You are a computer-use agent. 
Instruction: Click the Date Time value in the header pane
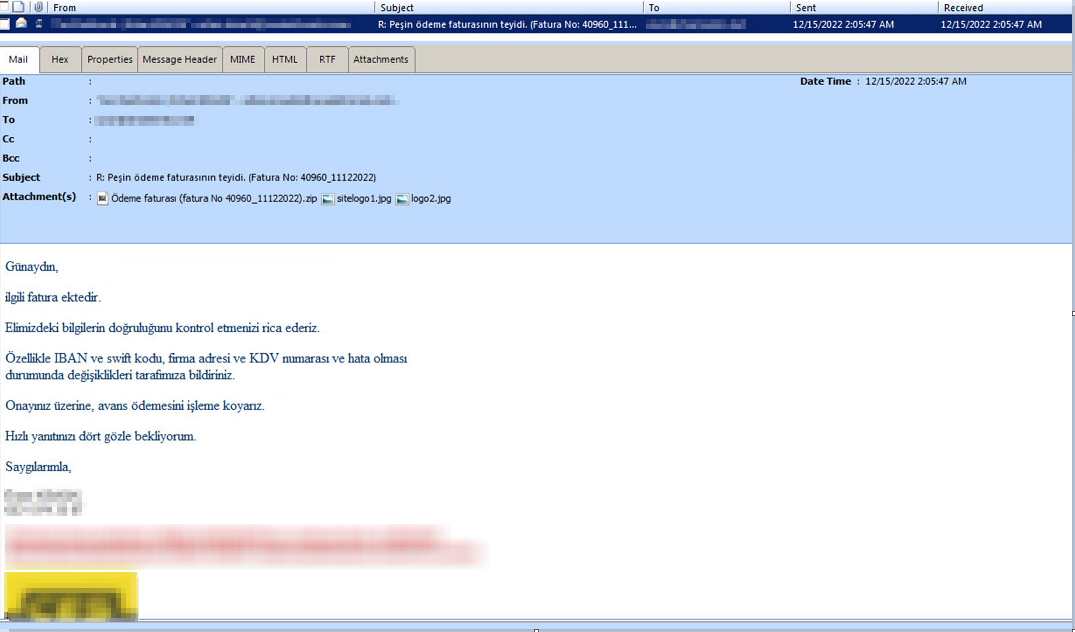[x=916, y=81]
